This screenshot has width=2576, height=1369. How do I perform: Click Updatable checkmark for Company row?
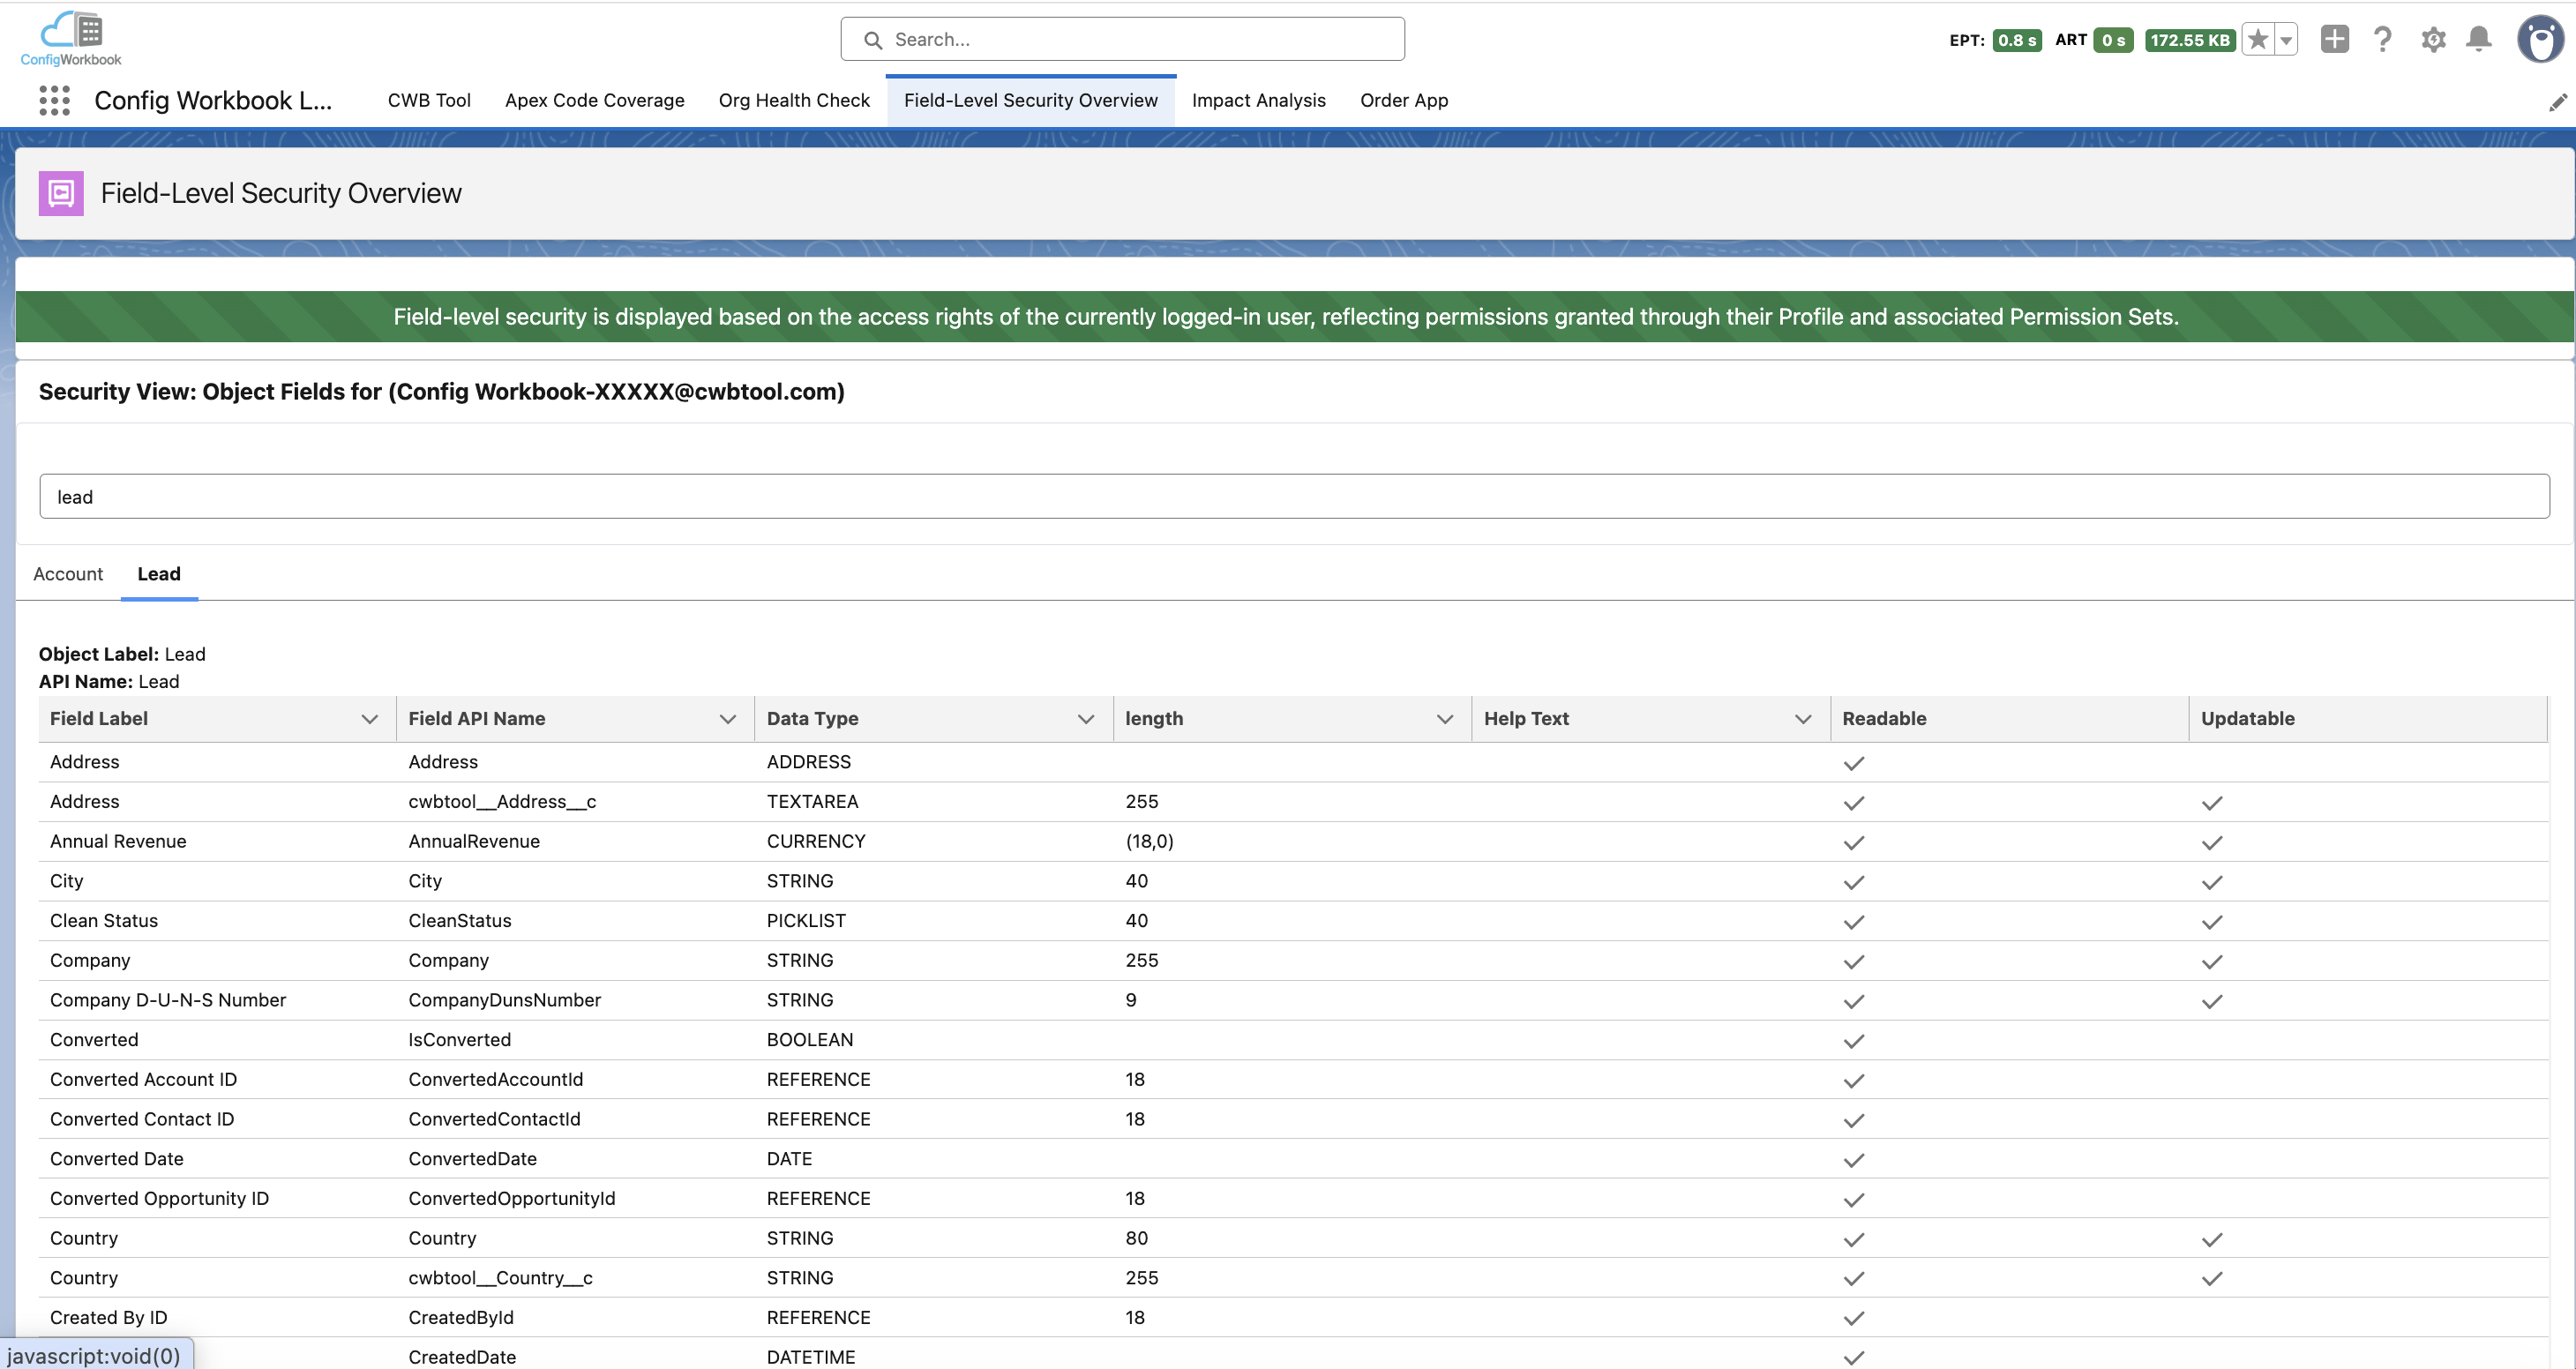tap(2211, 962)
